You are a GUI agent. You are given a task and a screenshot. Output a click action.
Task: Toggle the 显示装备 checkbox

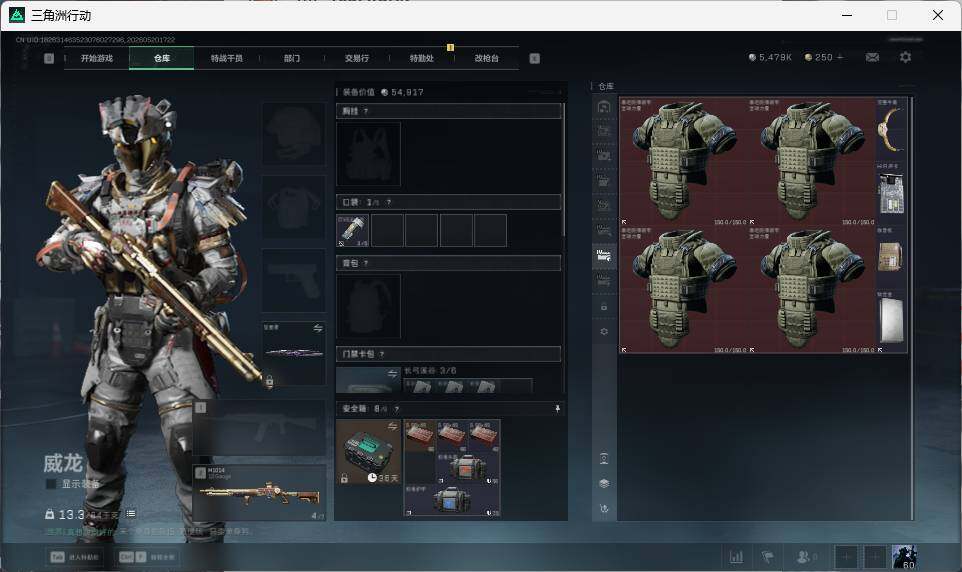tap(52, 484)
